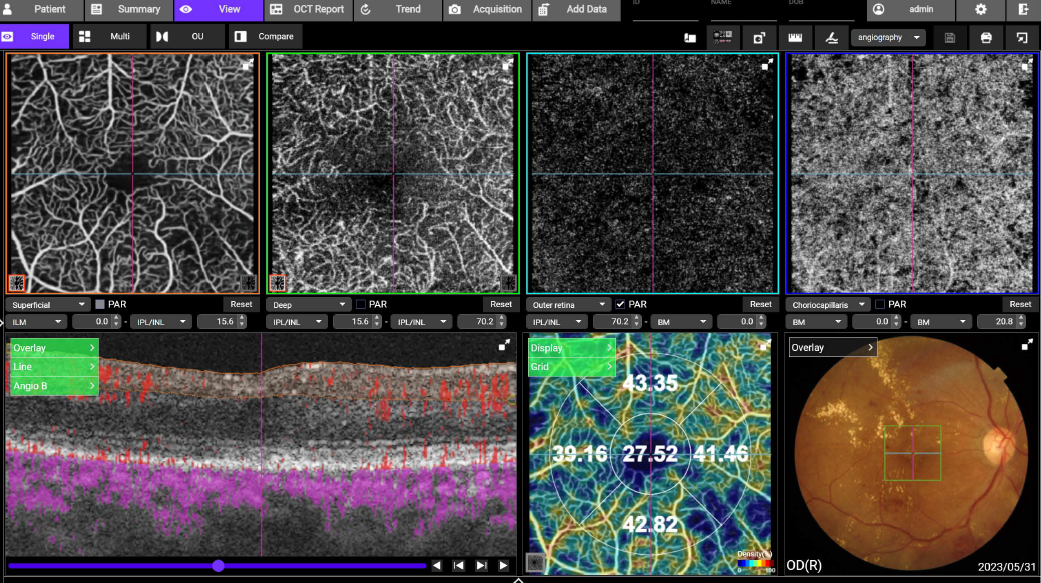Switch to the OCT Report tab
Image resolution: width=1041 pixels, height=583 pixels.
click(x=309, y=10)
